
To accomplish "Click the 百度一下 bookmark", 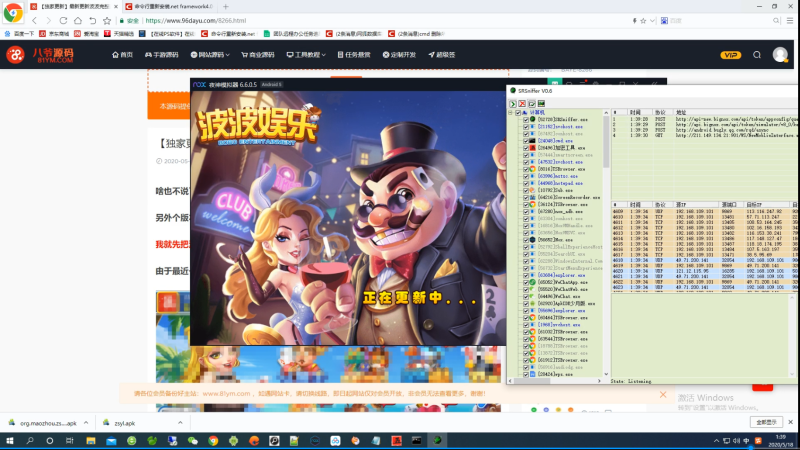I will [19, 34].
